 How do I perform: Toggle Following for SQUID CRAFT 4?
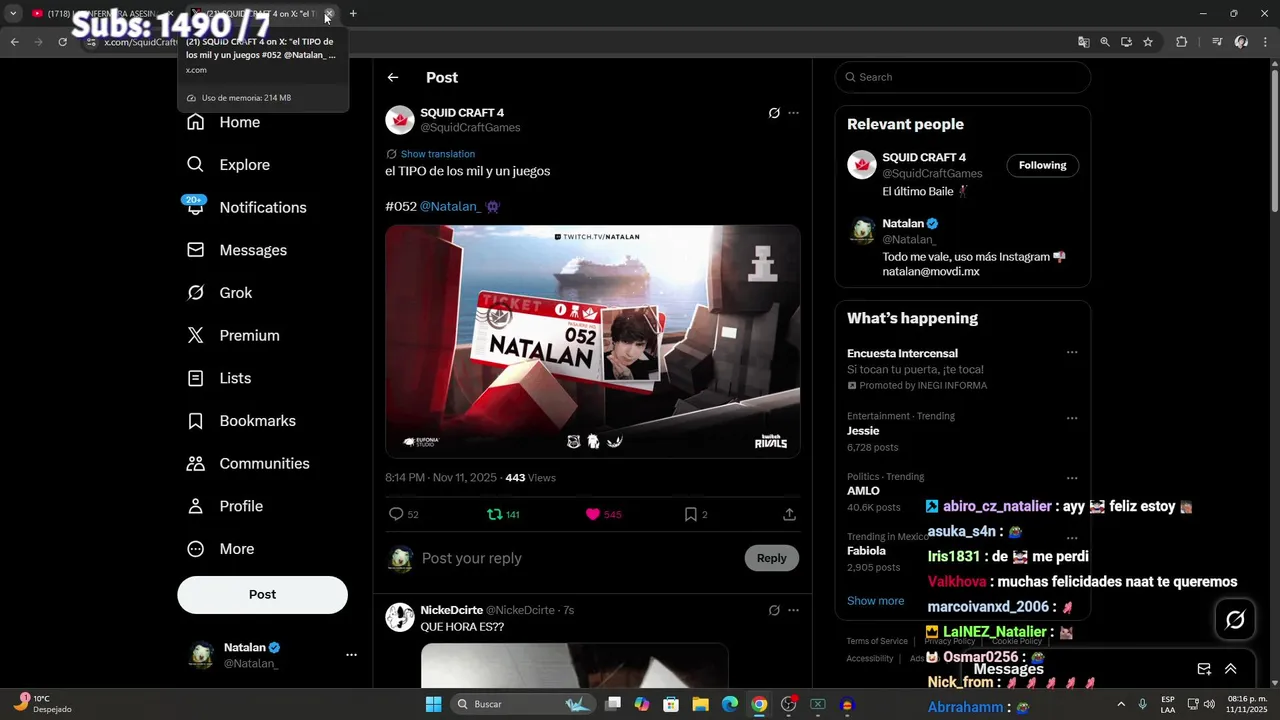[x=1042, y=165]
